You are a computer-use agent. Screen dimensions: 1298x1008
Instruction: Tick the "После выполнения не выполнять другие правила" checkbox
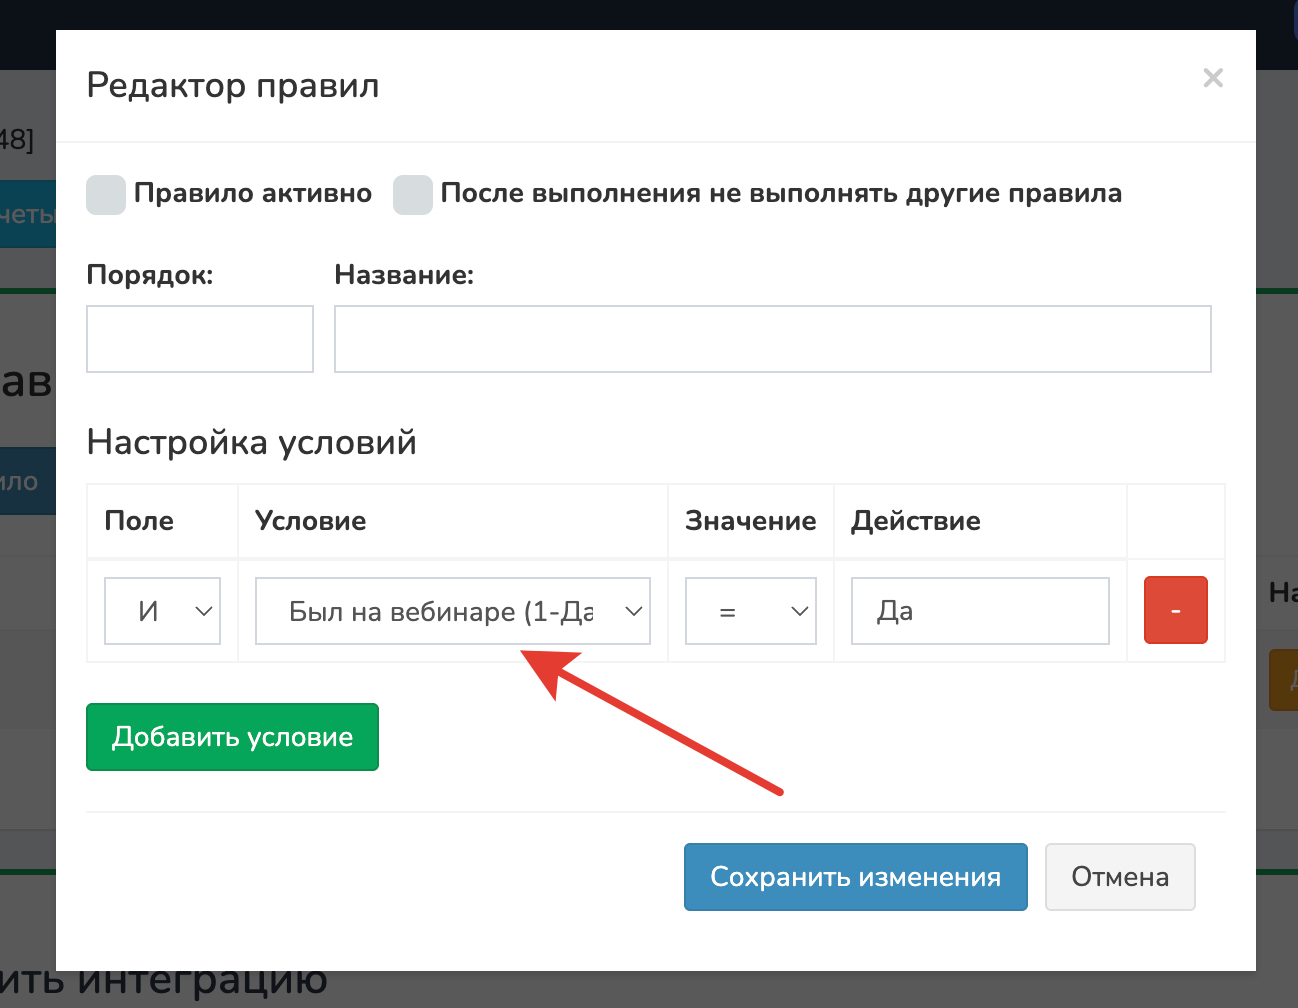point(412,195)
